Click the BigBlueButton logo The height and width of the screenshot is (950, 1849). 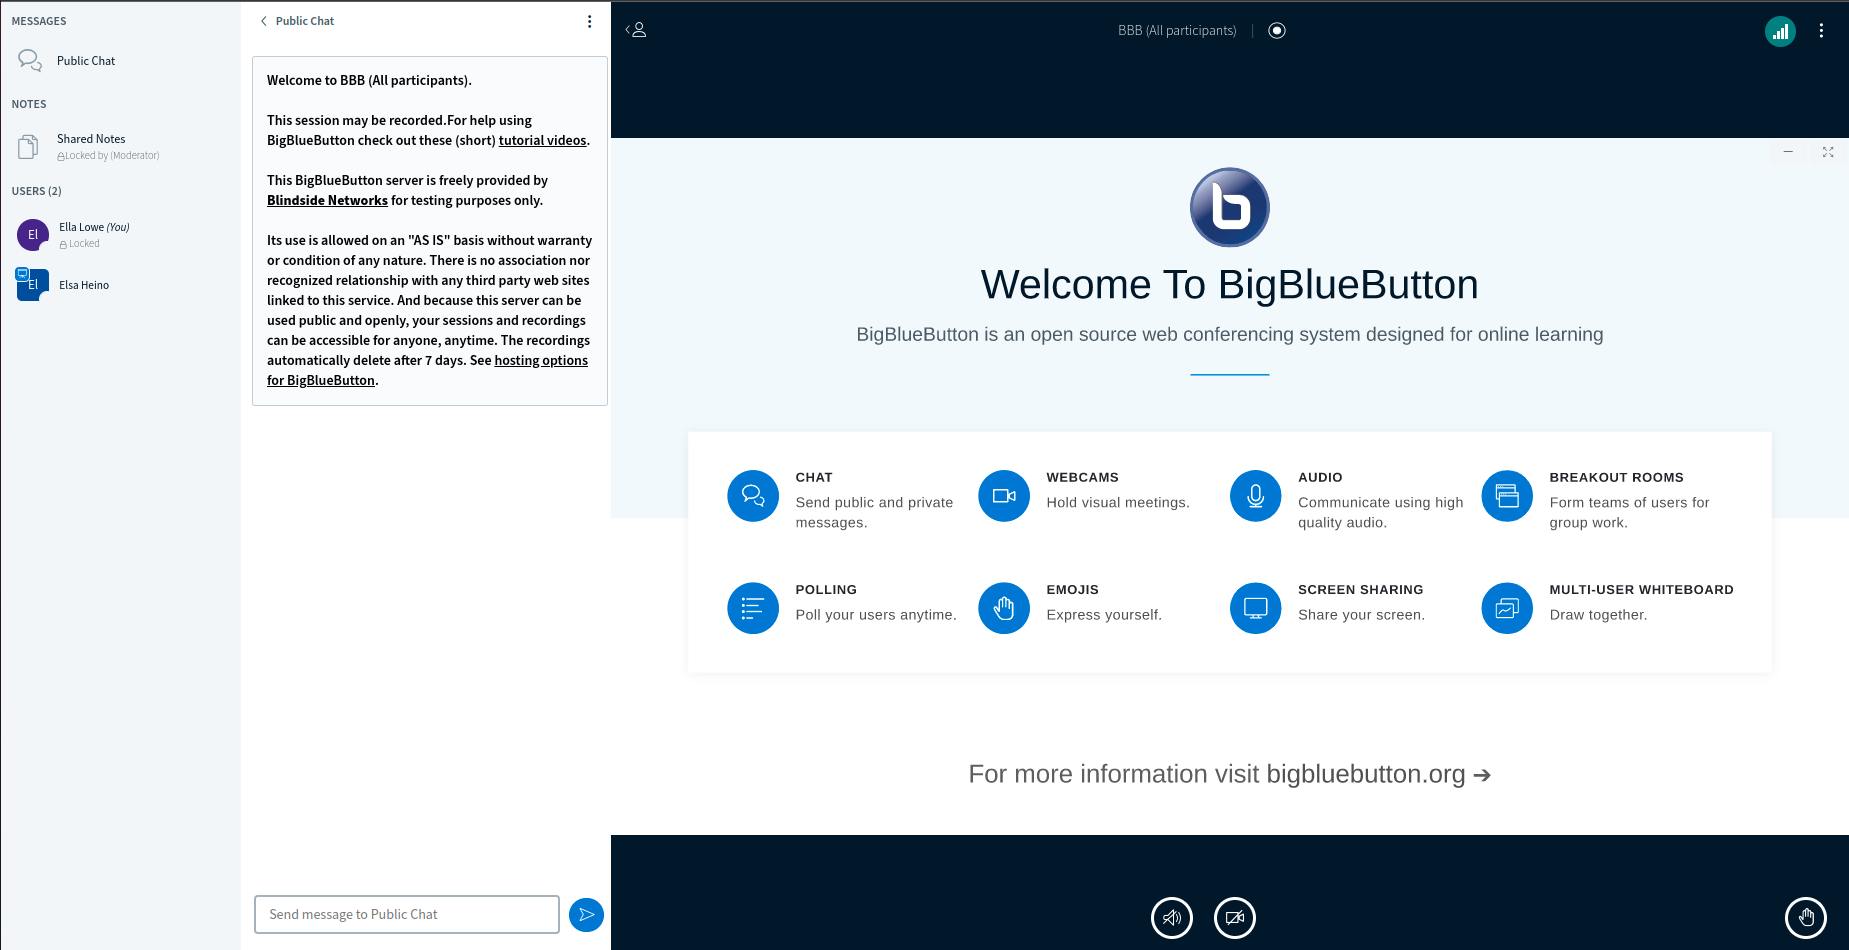click(1230, 207)
